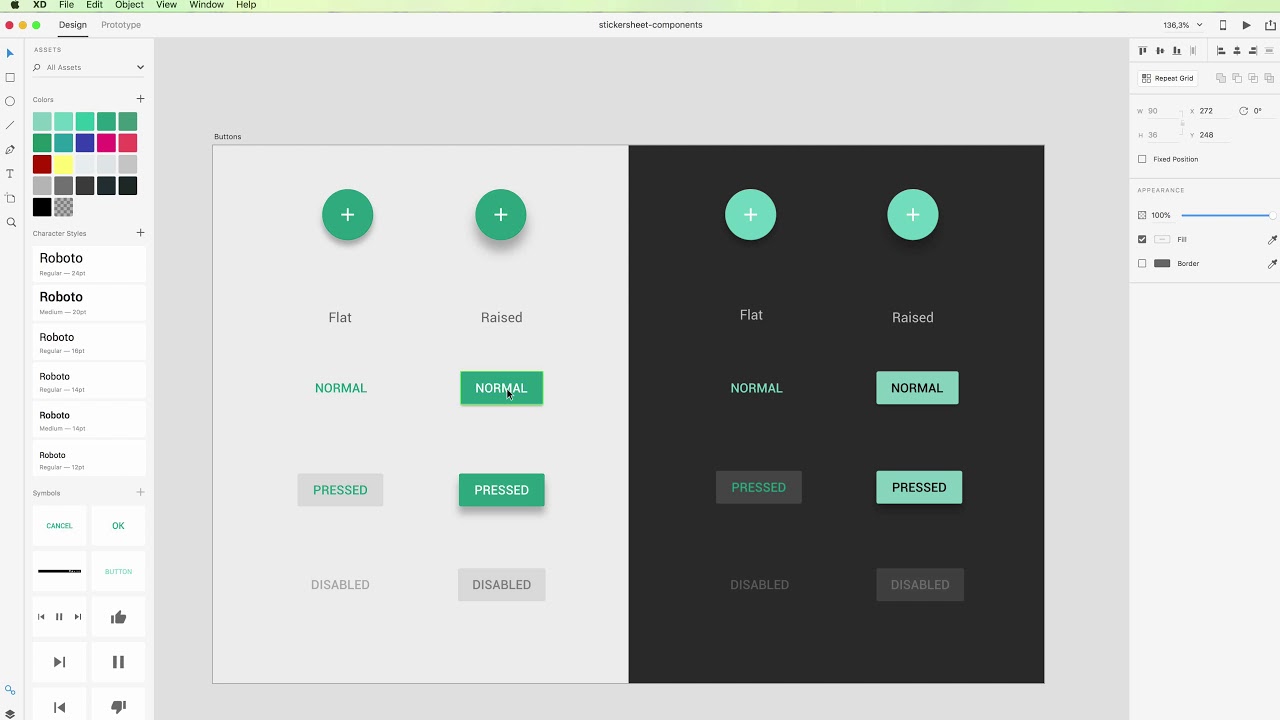The image size is (1280, 720).
Task: Pick the Rectangle tool
Action: click(11, 77)
